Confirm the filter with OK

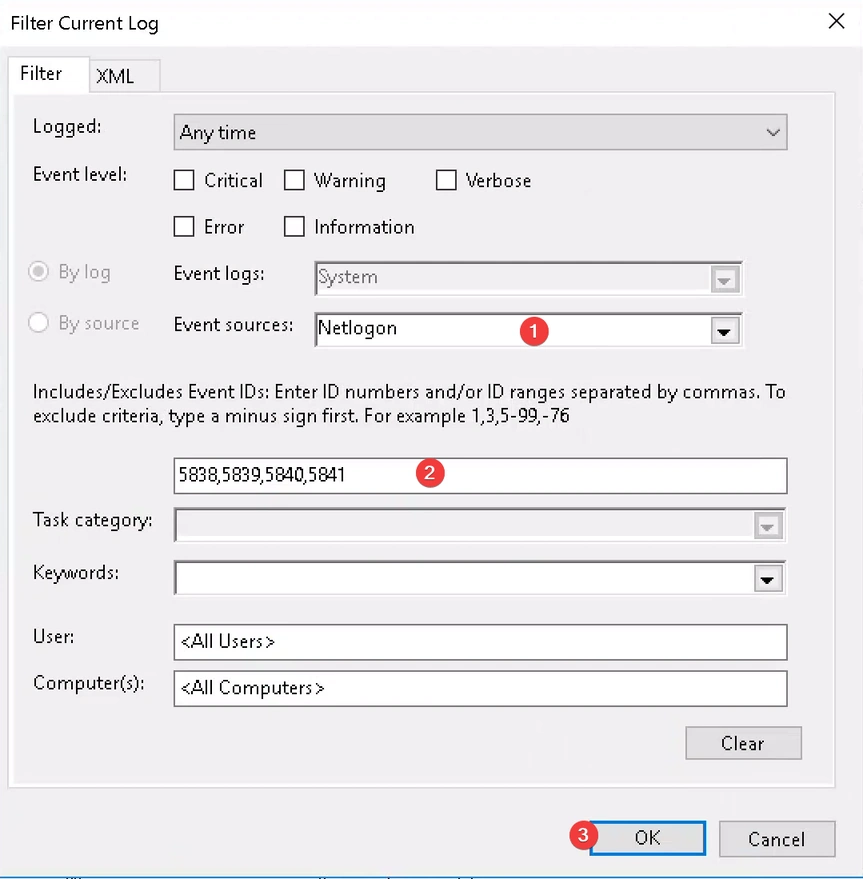647,838
